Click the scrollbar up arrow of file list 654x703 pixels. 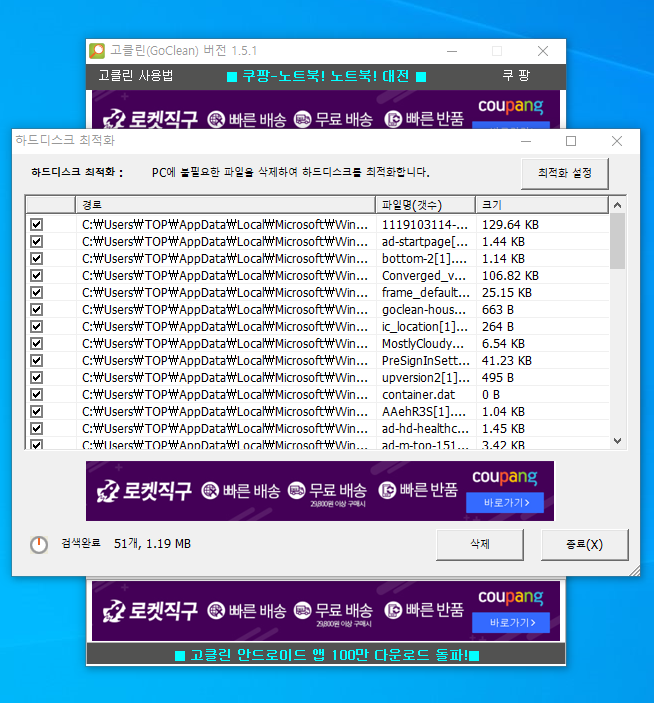[617, 205]
